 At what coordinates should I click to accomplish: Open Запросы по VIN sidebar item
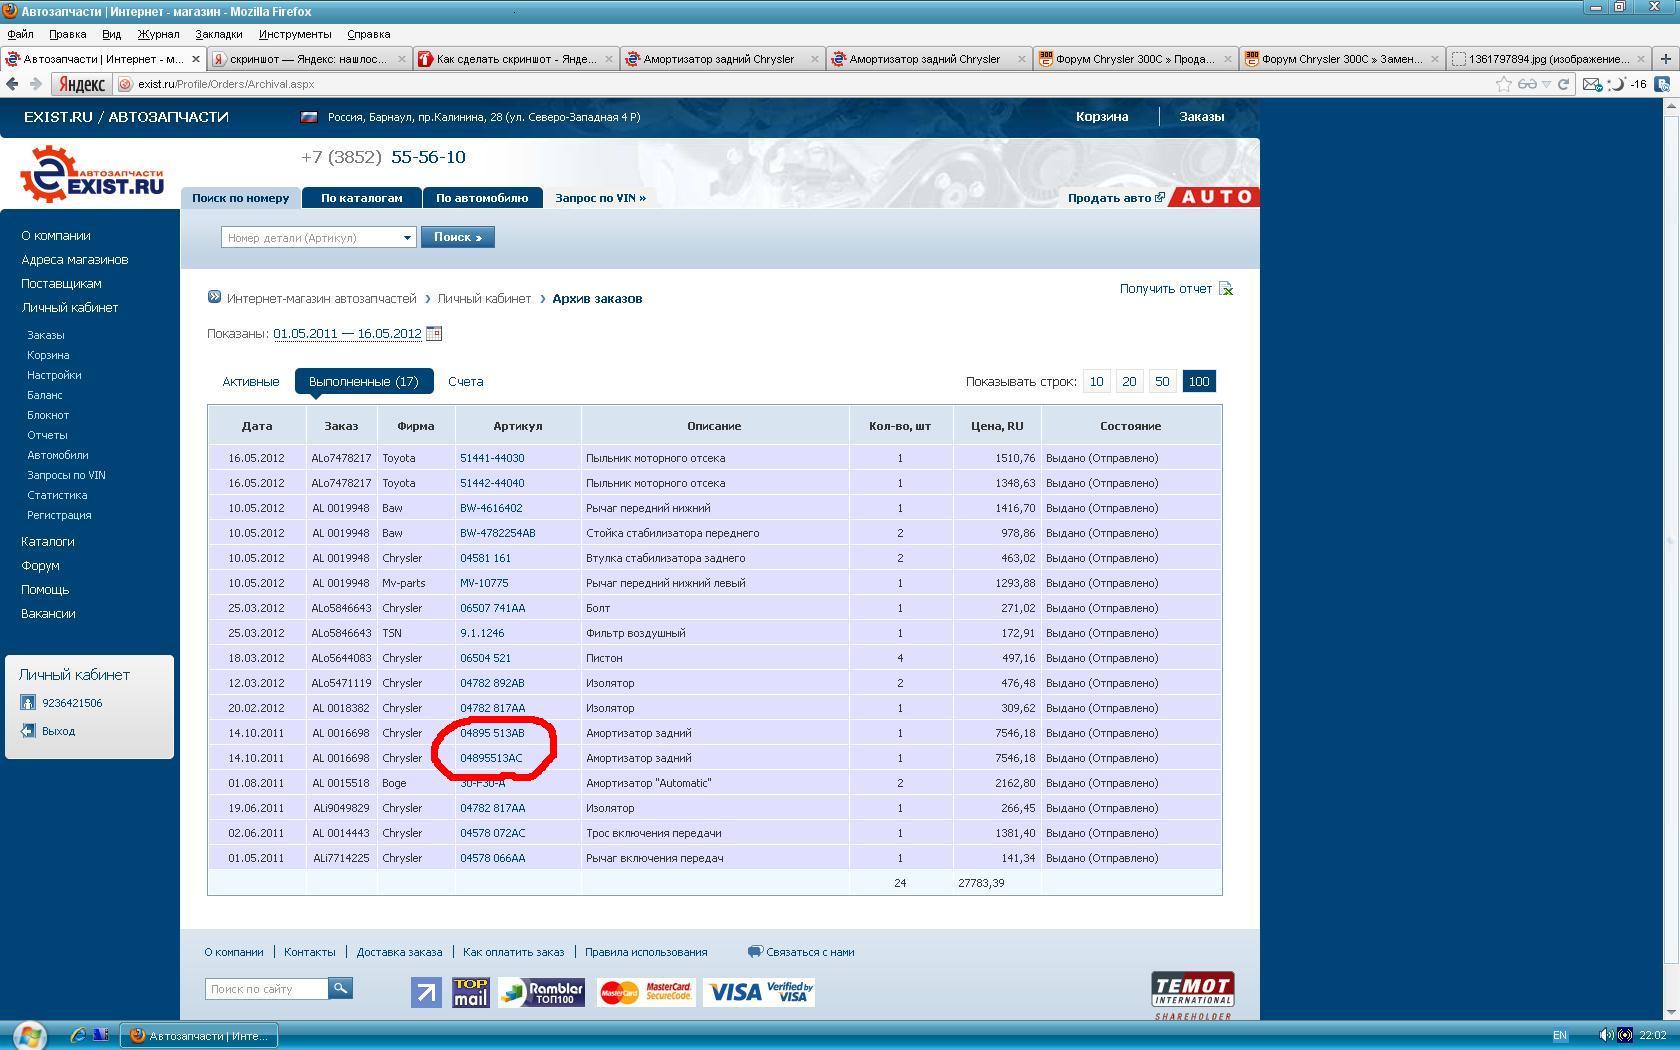pos(67,475)
